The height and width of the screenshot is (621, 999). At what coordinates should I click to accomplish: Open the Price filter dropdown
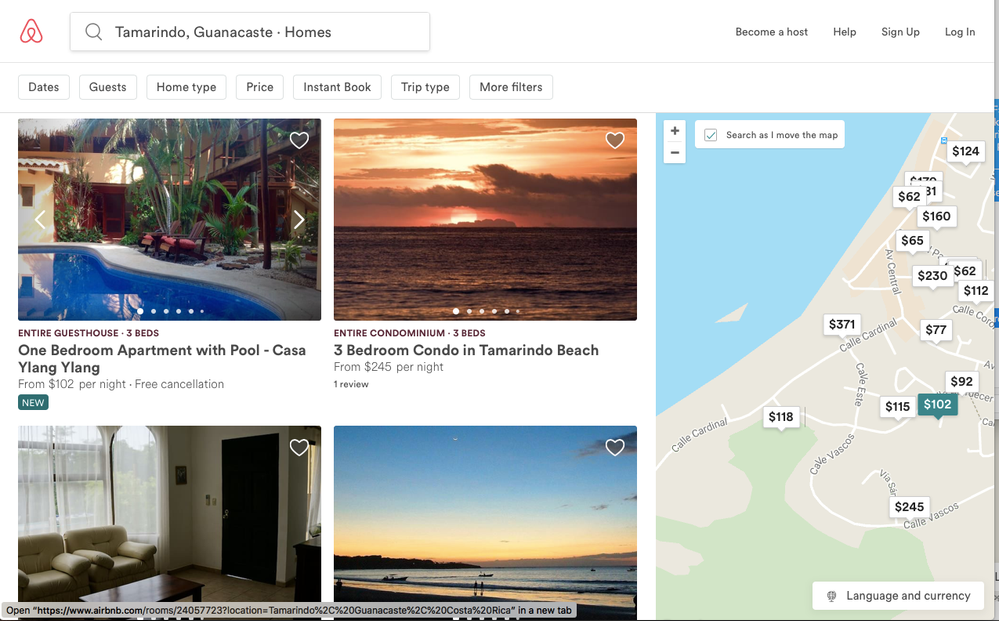[x=260, y=87]
